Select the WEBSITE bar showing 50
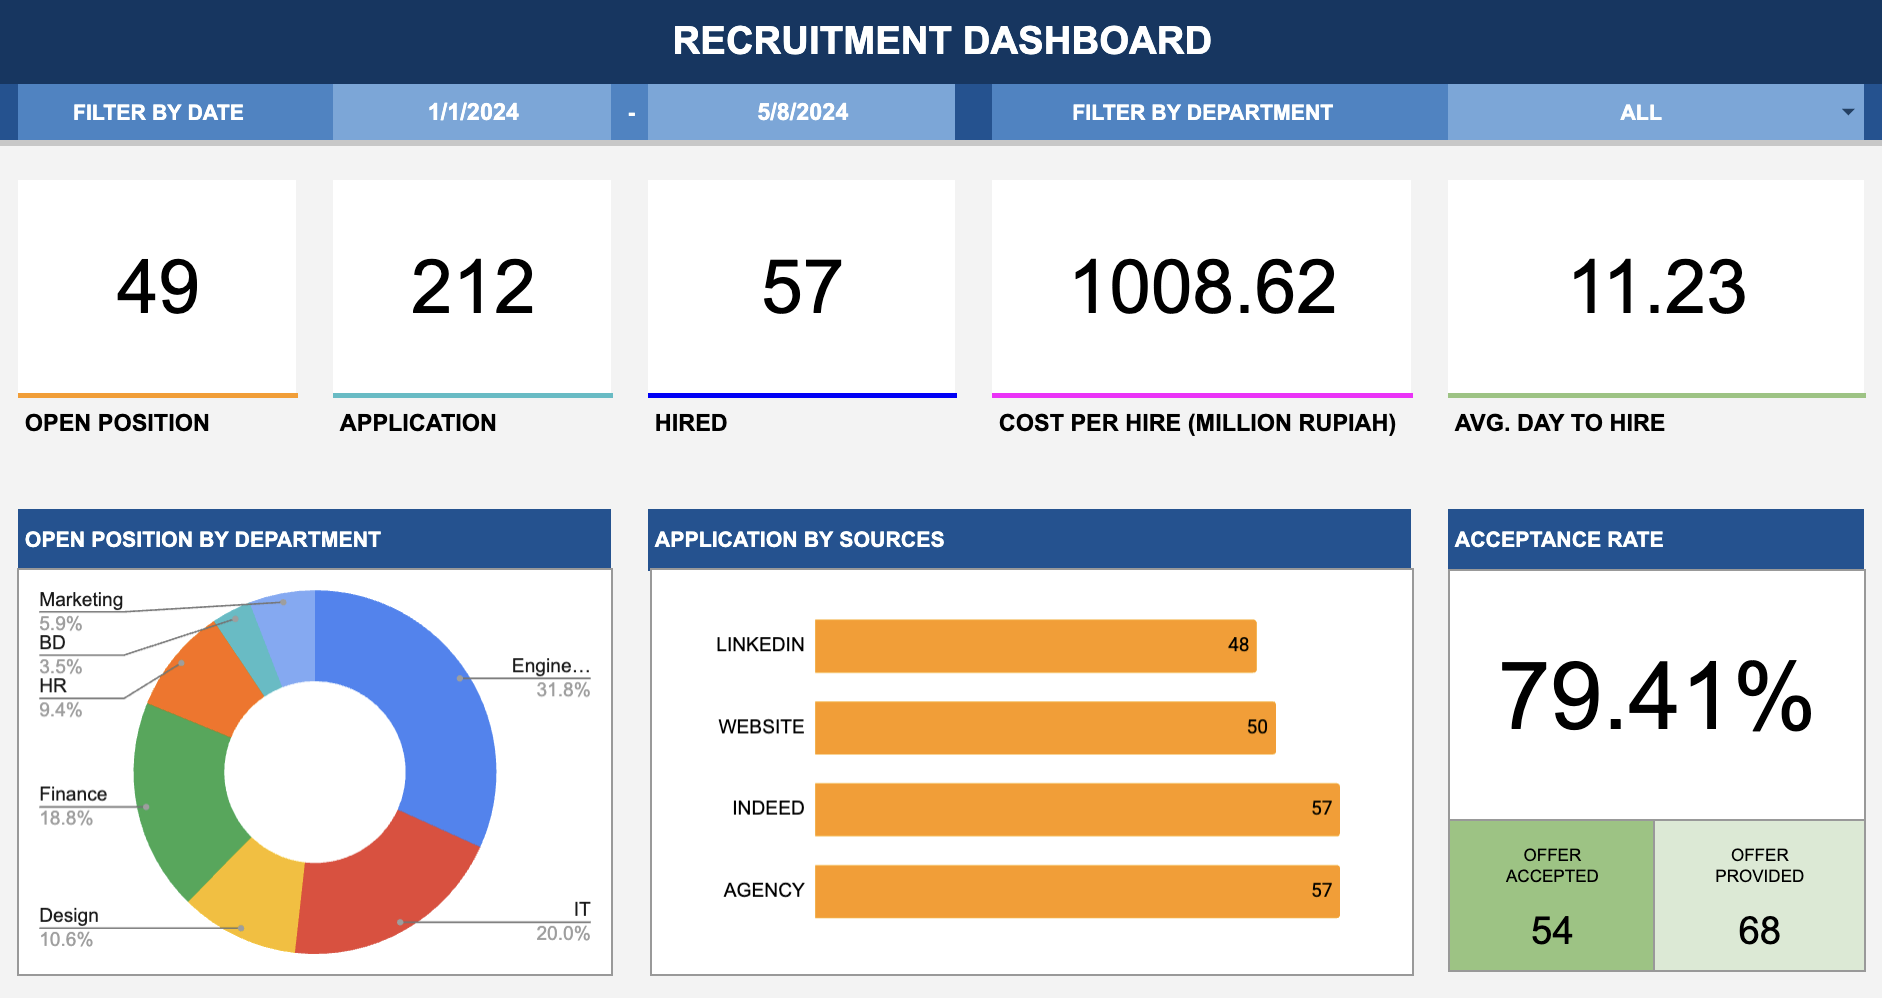The image size is (1882, 998). 1044,728
